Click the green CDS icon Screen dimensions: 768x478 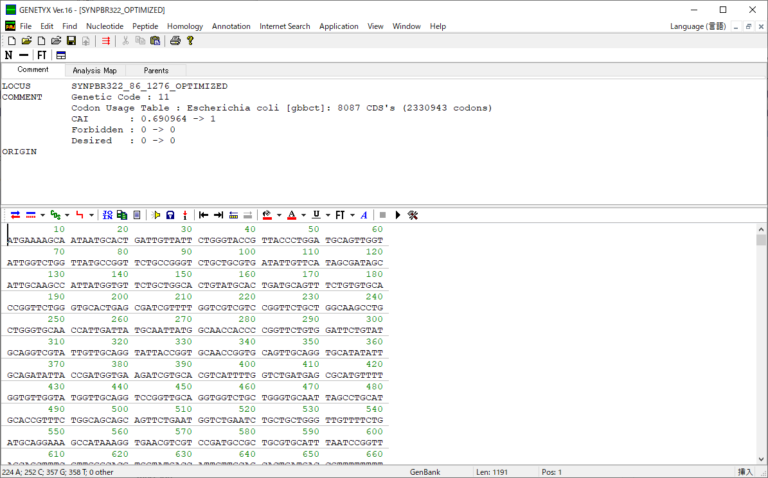pyautogui.click(x=55, y=215)
